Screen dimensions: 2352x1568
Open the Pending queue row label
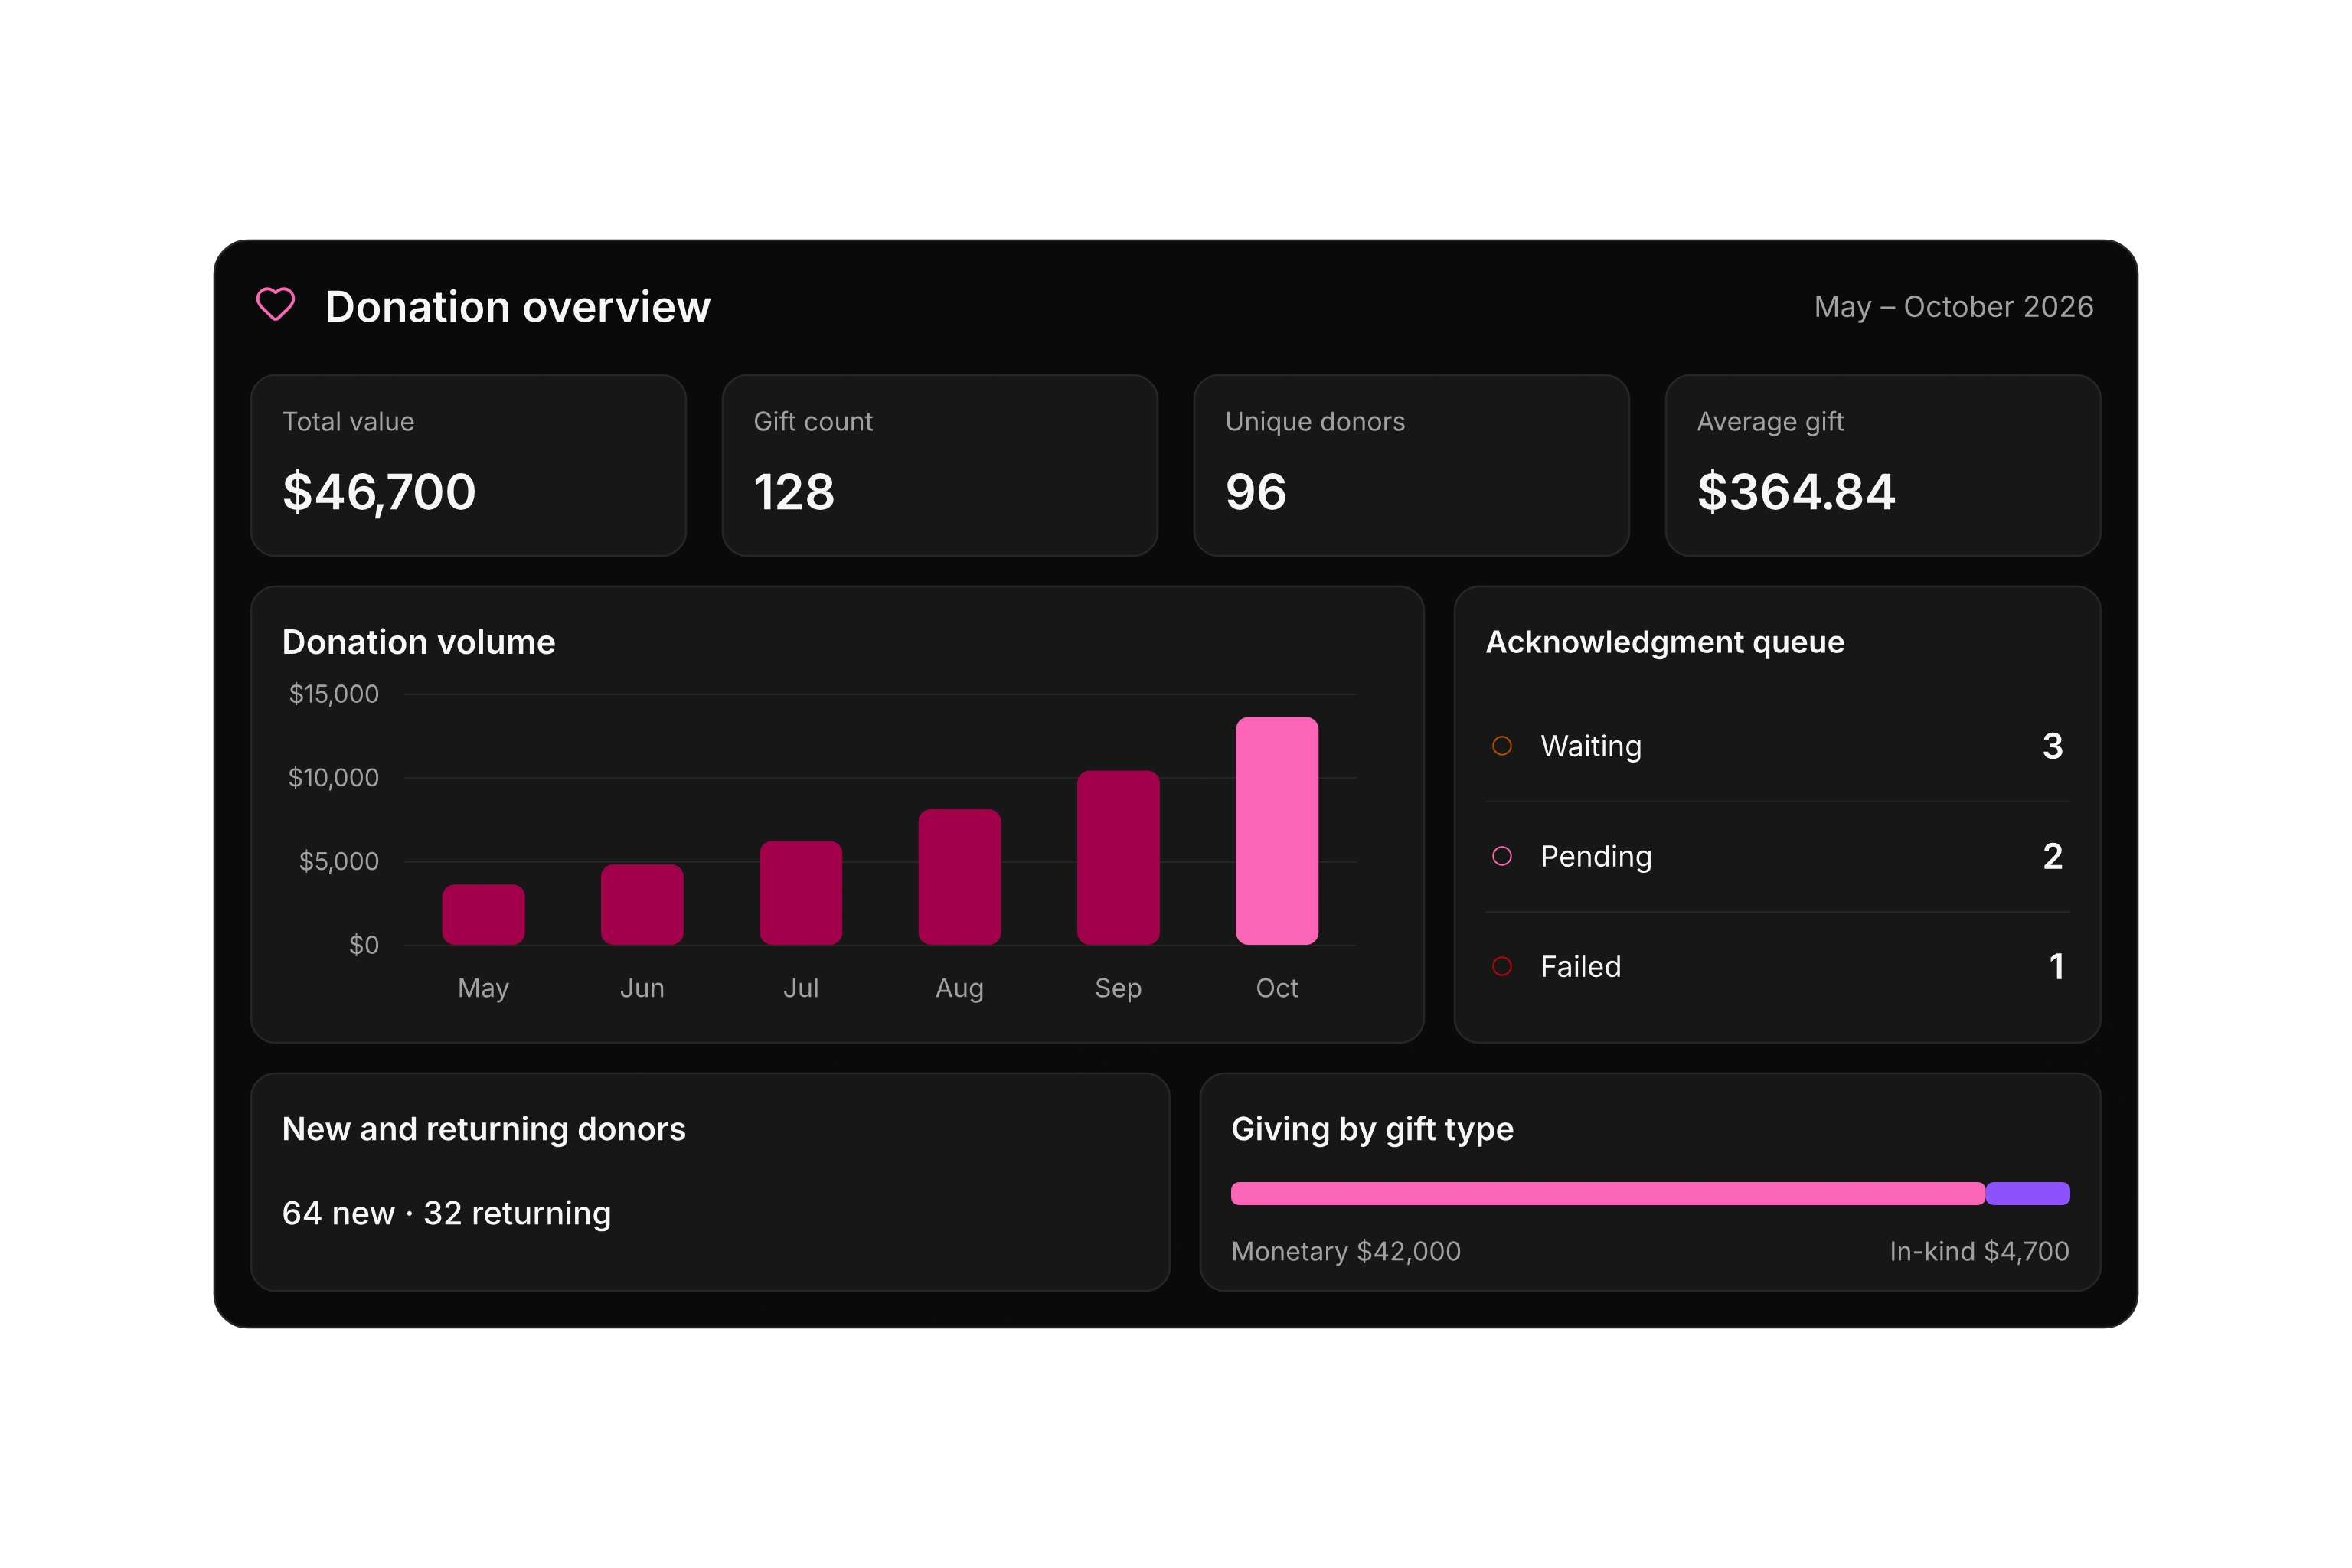[1596, 856]
